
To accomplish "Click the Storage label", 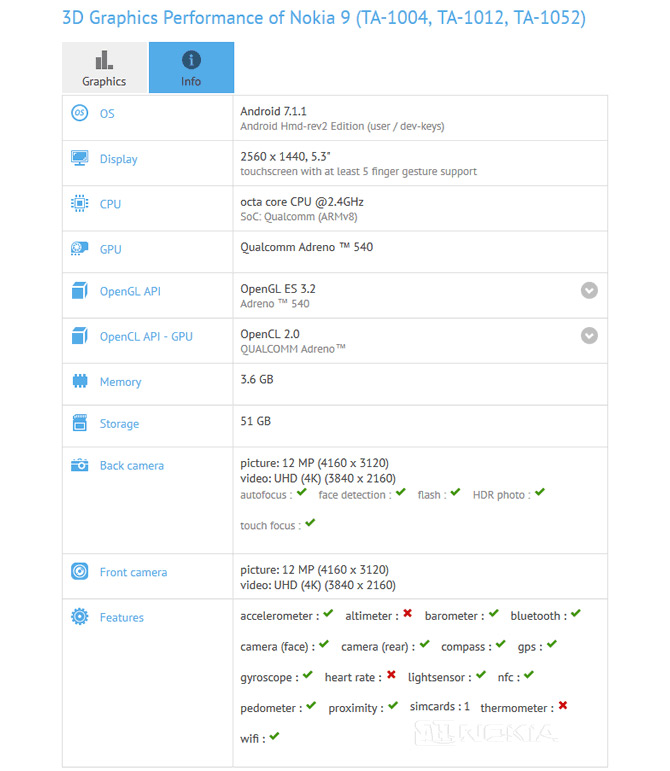I will tap(119, 424).
